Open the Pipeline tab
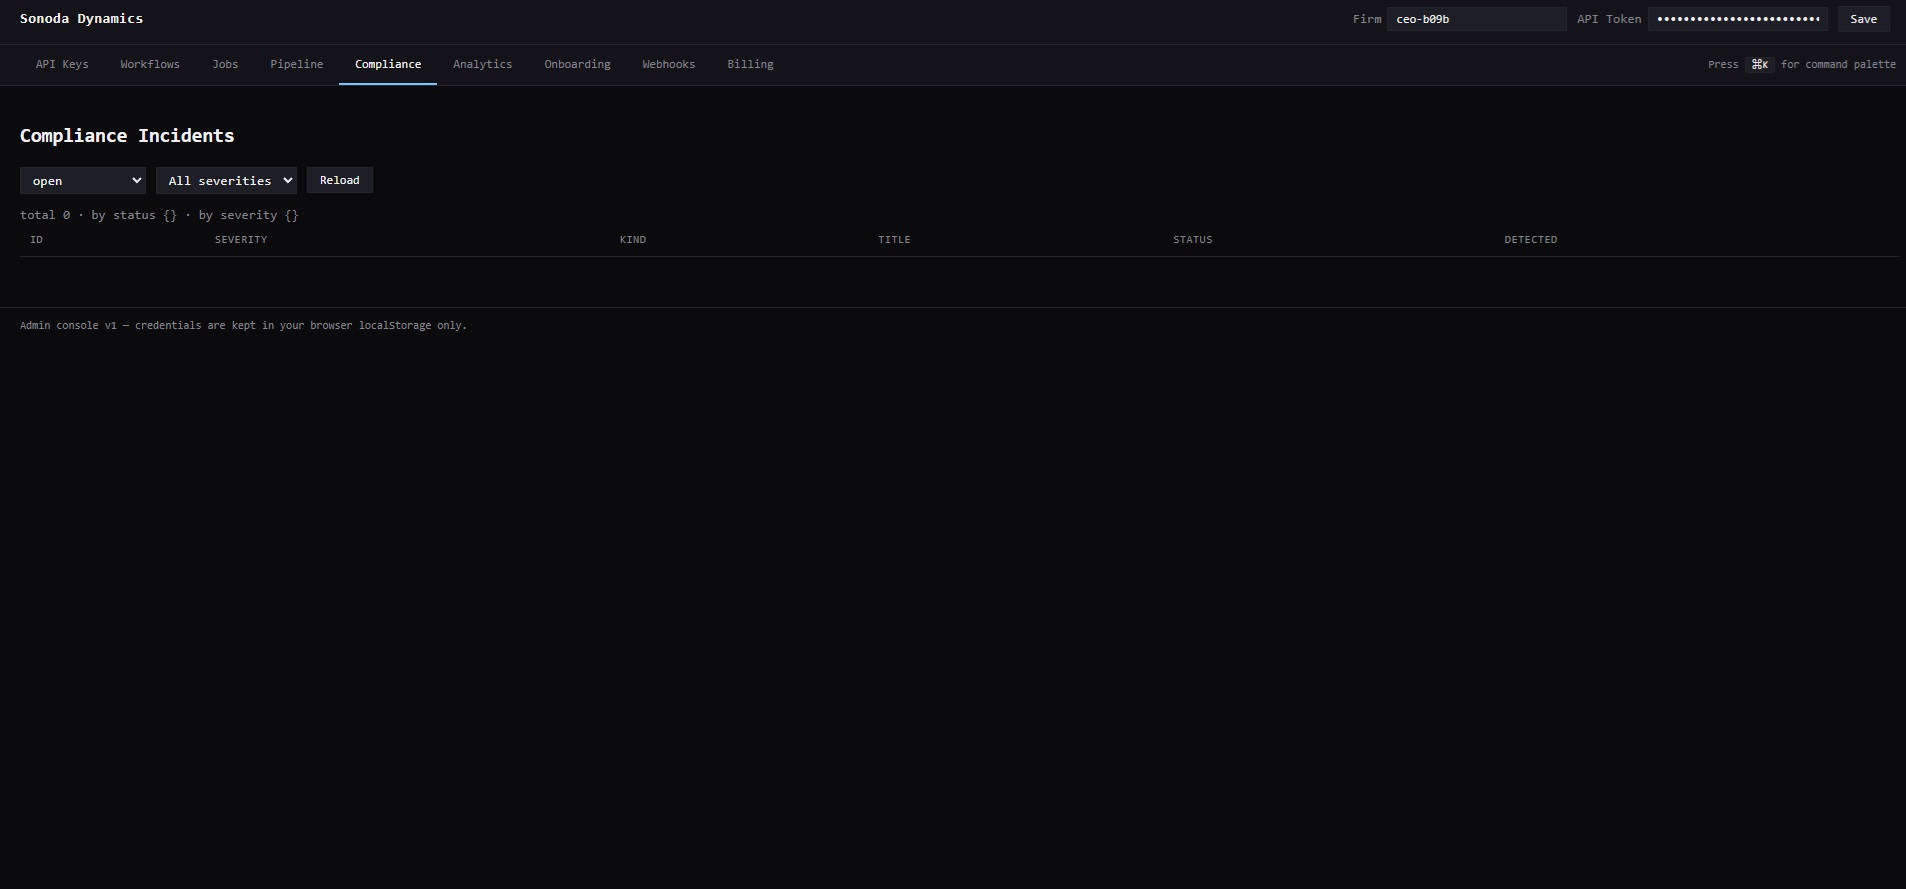This screenshot has width=1906, height=889. [x=296, y=64]
